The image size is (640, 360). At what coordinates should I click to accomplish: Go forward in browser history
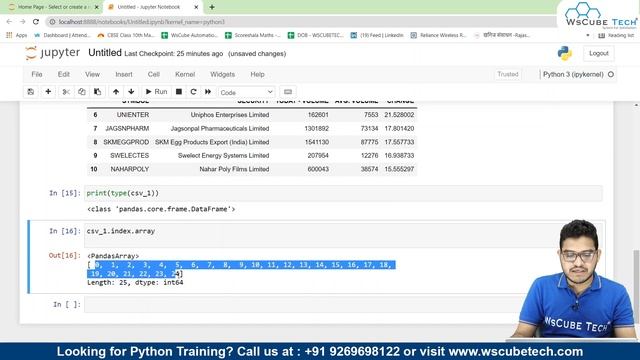point(22,22)
